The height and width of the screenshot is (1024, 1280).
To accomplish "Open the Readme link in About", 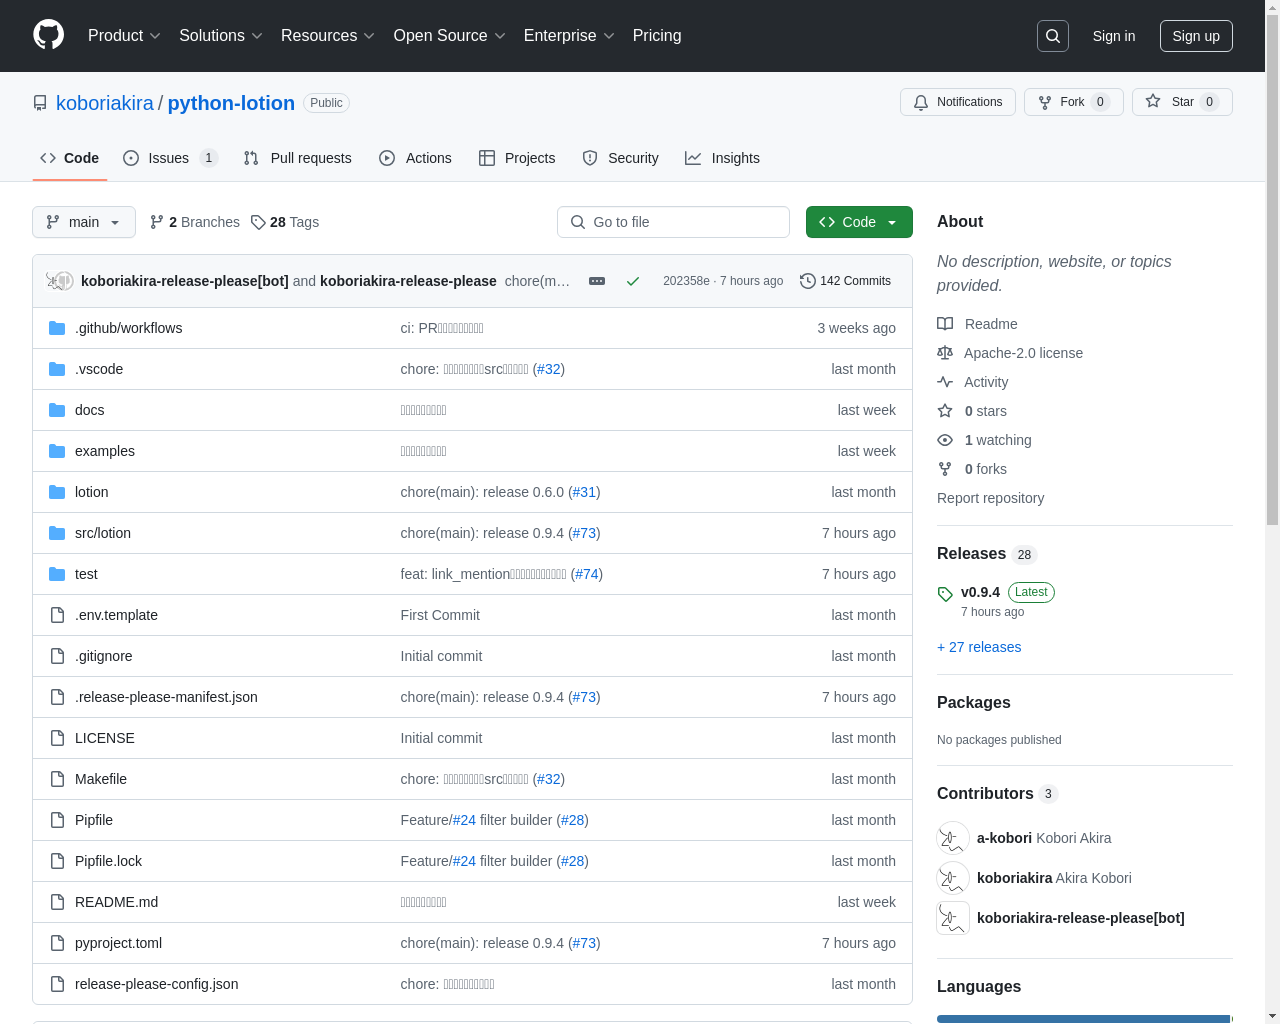I will [977, 324].
